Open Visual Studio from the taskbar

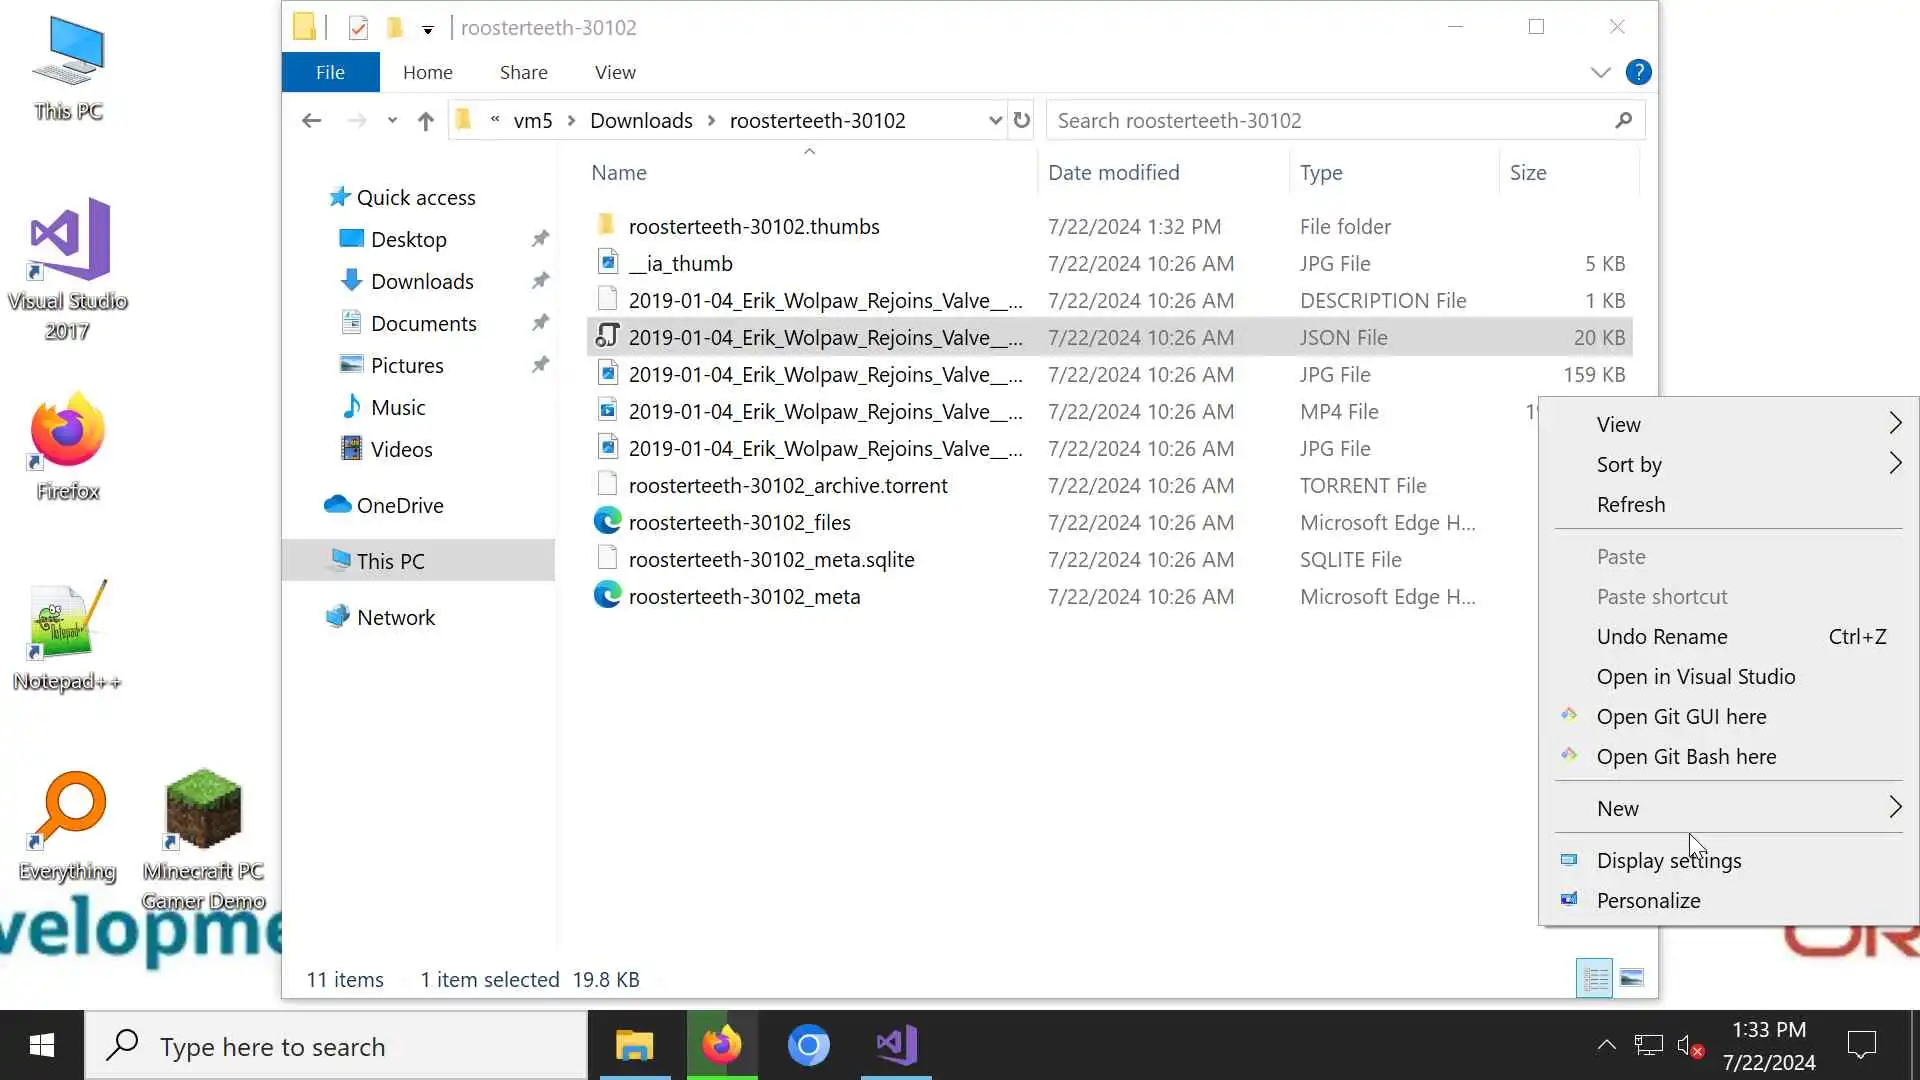[896, 1045]
